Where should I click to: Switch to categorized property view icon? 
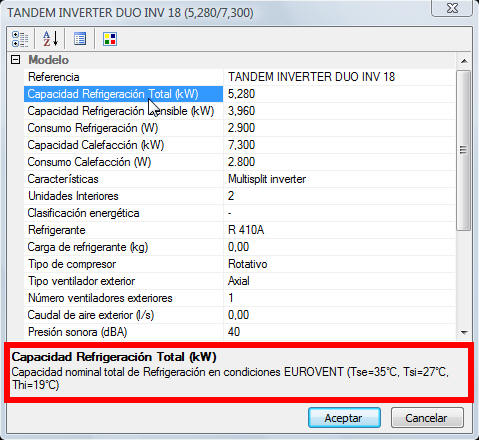coord(20,39)
